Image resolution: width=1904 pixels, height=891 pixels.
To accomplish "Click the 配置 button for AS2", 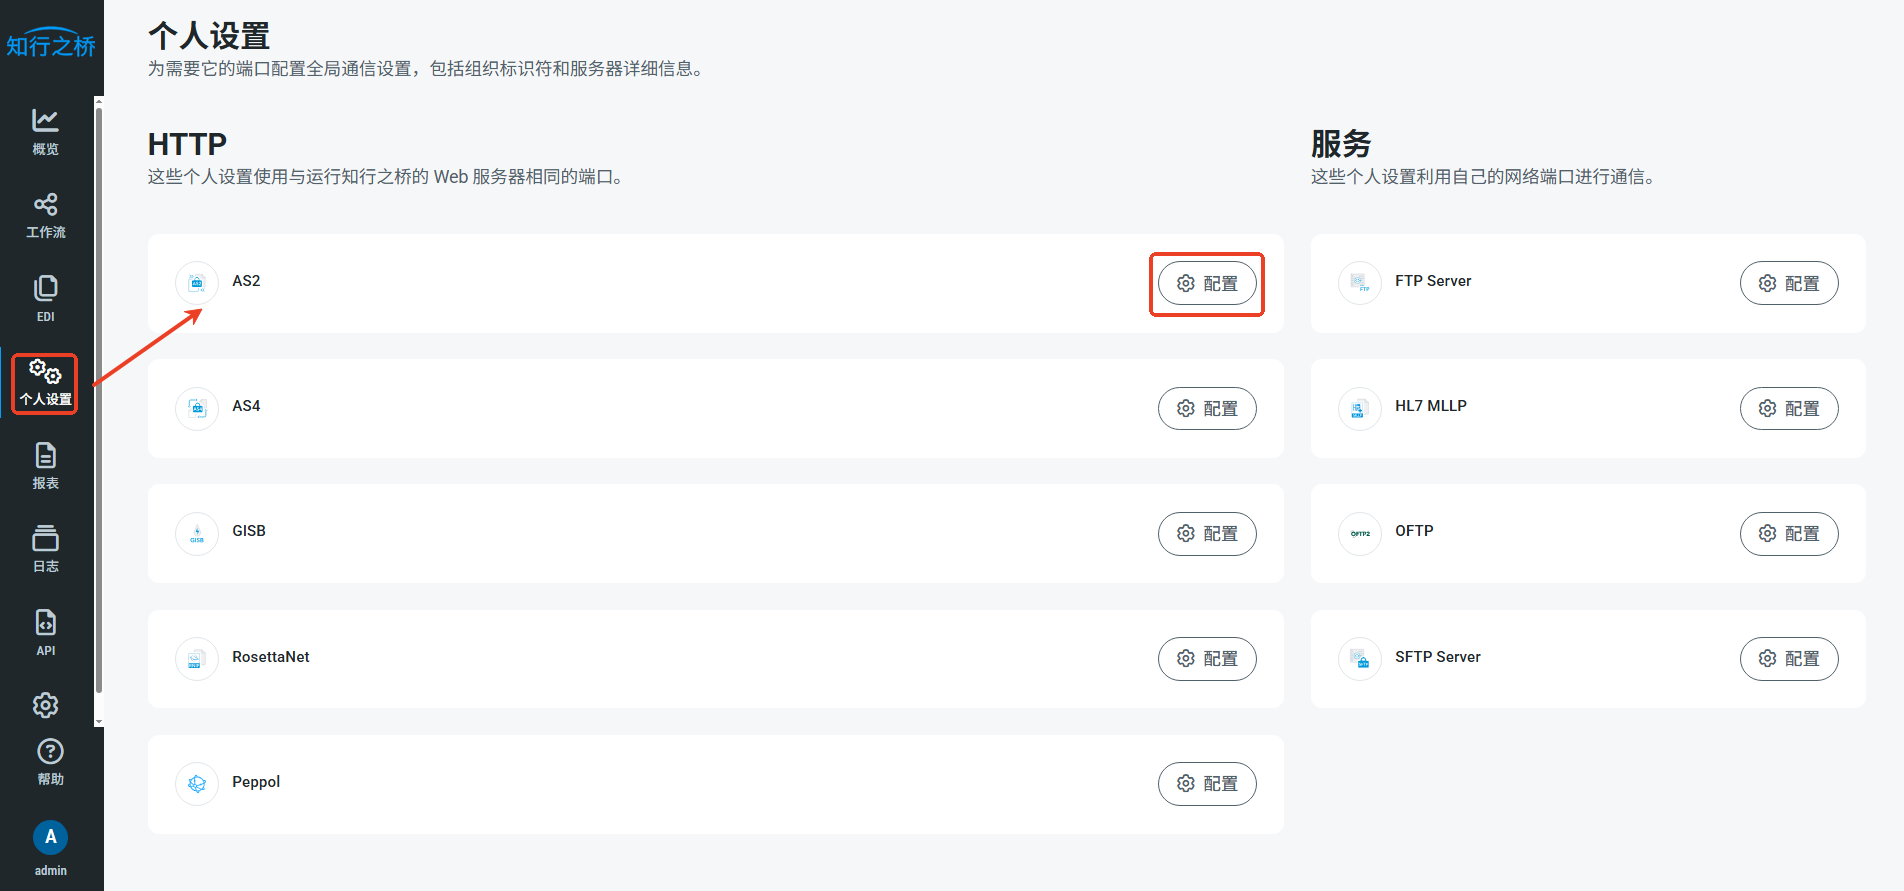I will [x=1207, y=284].
